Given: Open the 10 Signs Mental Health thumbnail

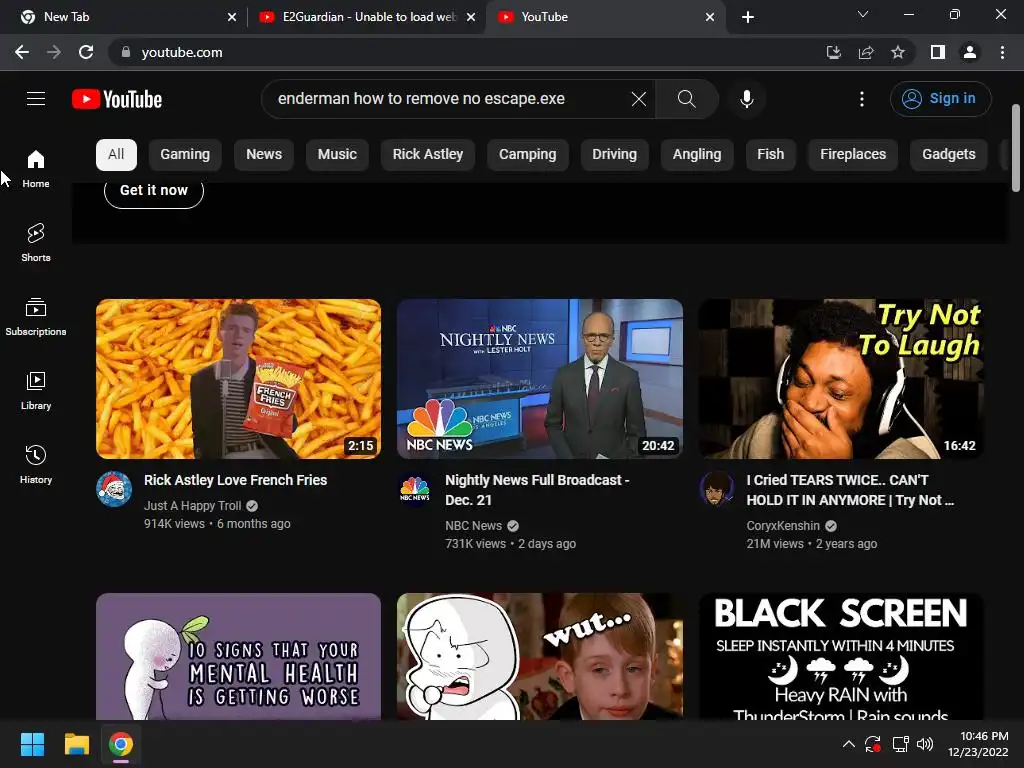Looking at the screenshot, I should pos(238,656).
